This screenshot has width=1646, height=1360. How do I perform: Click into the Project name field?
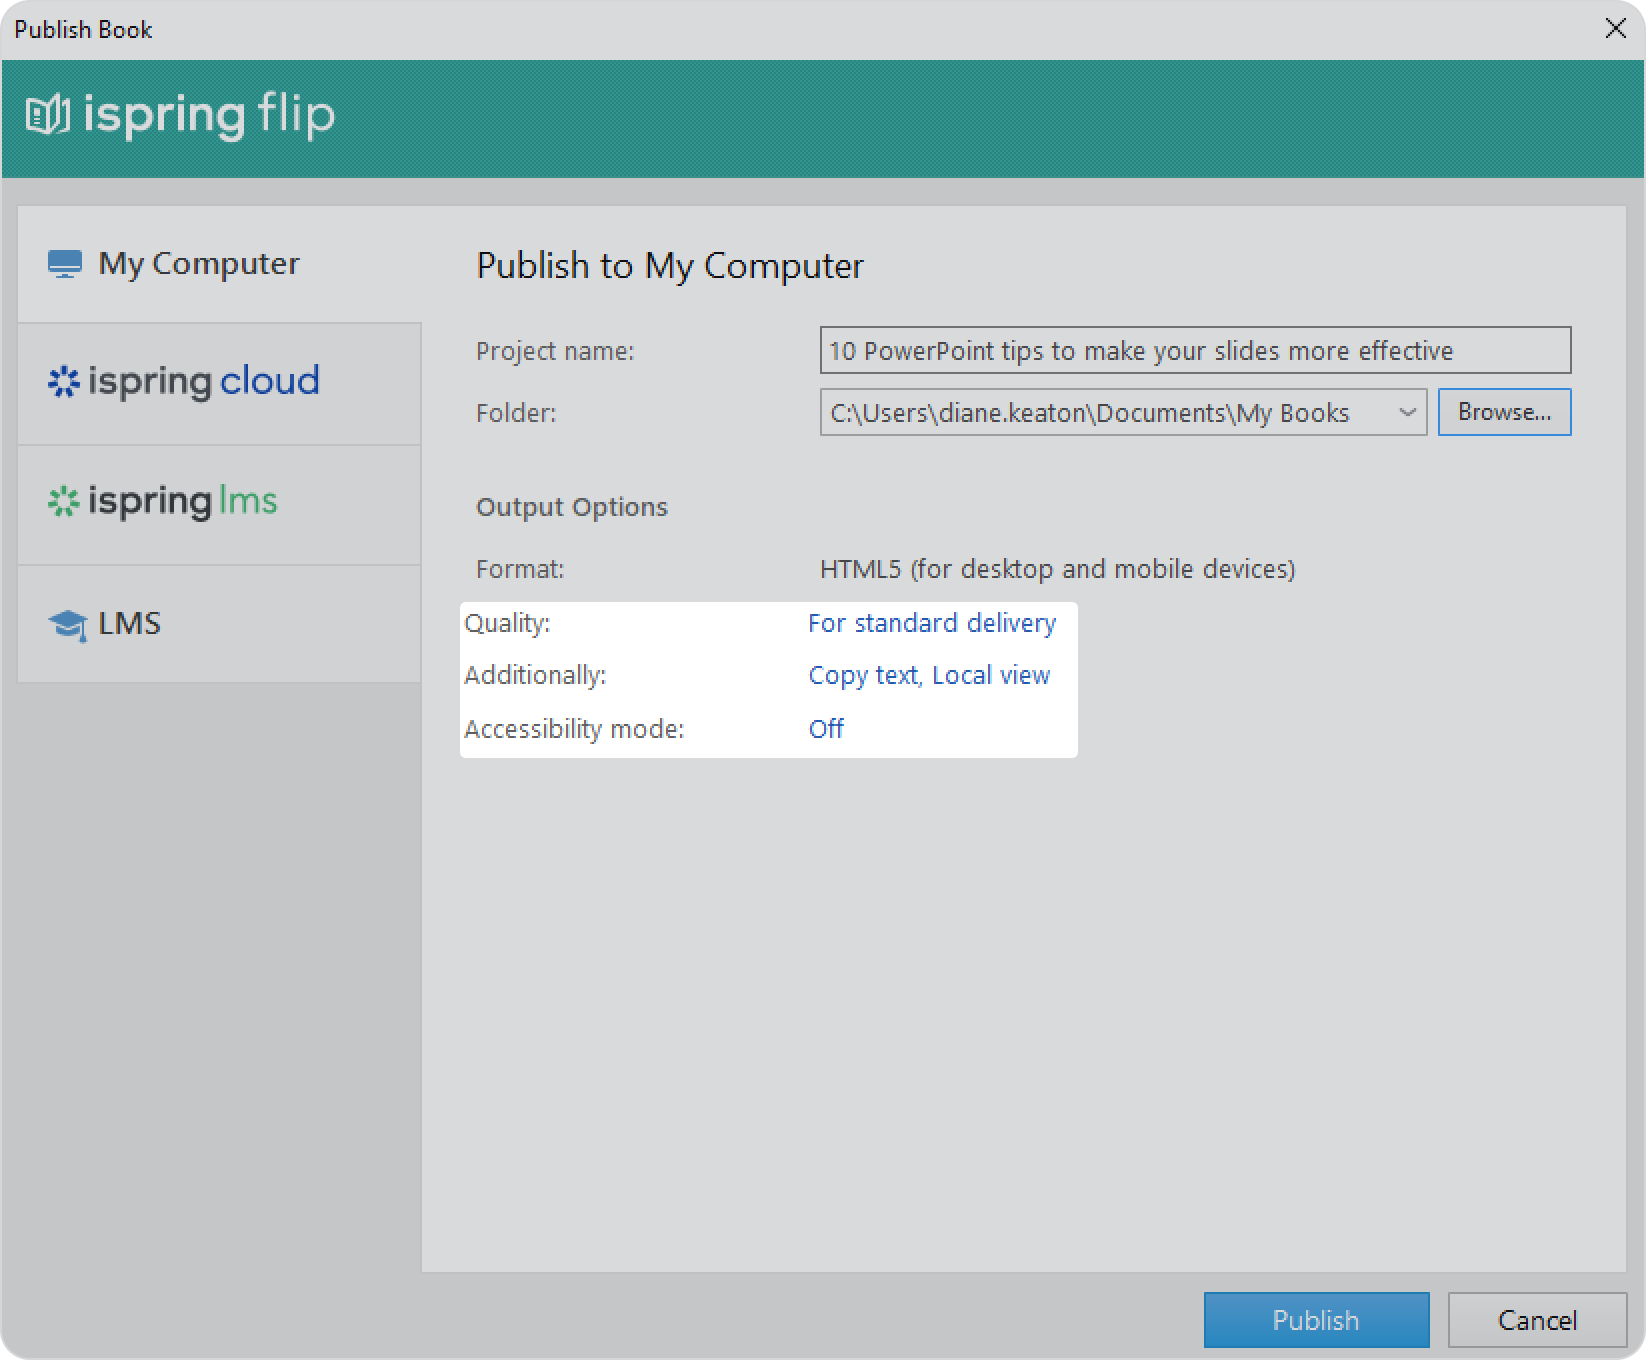(1194, 351)
